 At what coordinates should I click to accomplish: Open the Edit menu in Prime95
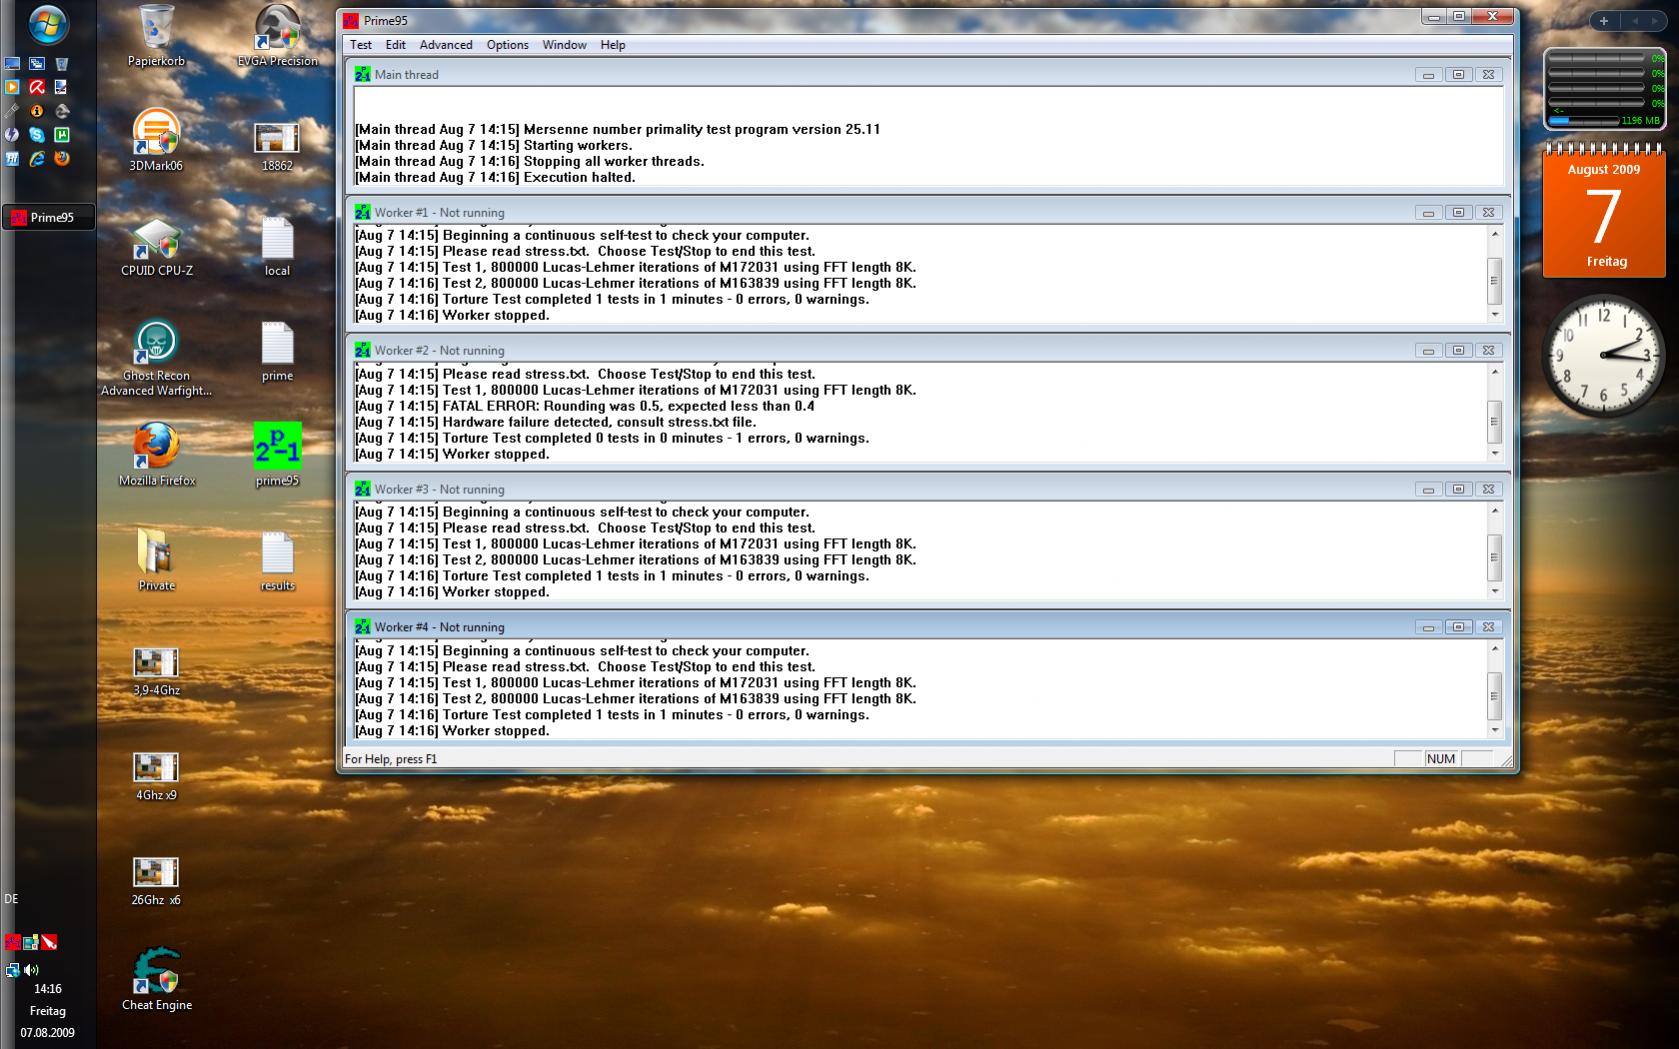[396, 45]
